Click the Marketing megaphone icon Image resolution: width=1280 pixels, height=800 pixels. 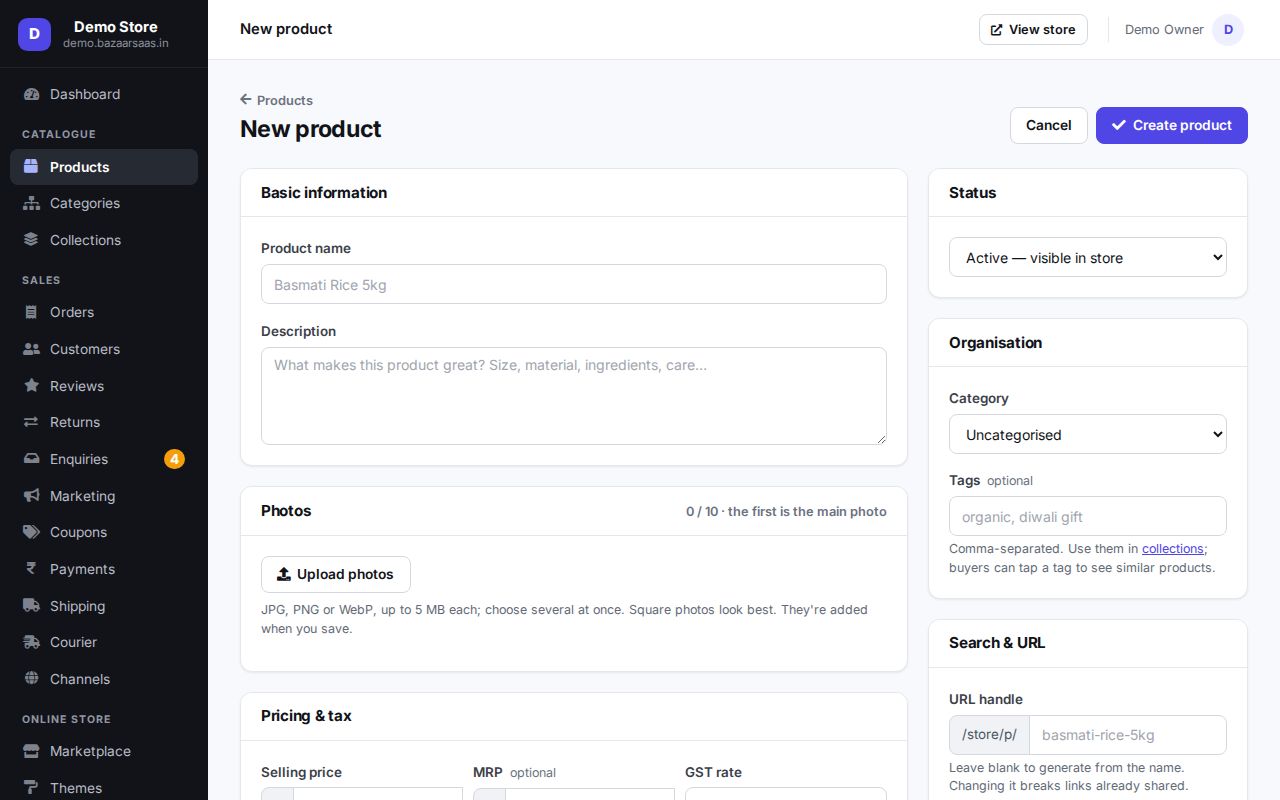click(31, 496)
